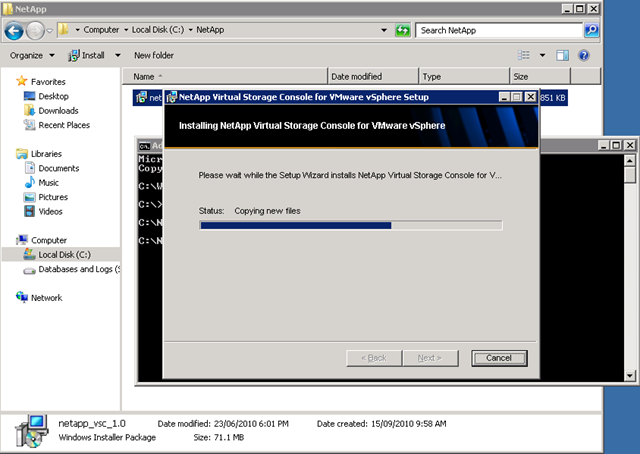The image size is (640, 454).
Task: Click the setup dialog title bar icon
Action: [171, 97]
